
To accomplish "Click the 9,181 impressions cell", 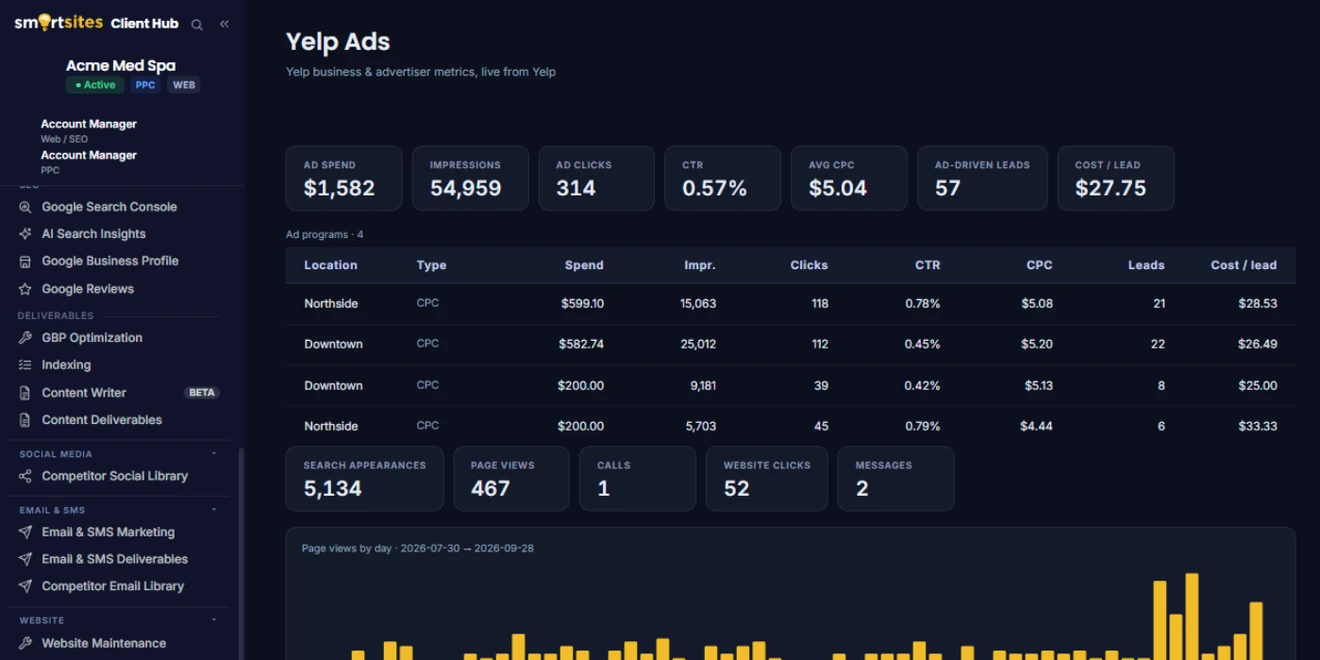I will pos(703,385).
